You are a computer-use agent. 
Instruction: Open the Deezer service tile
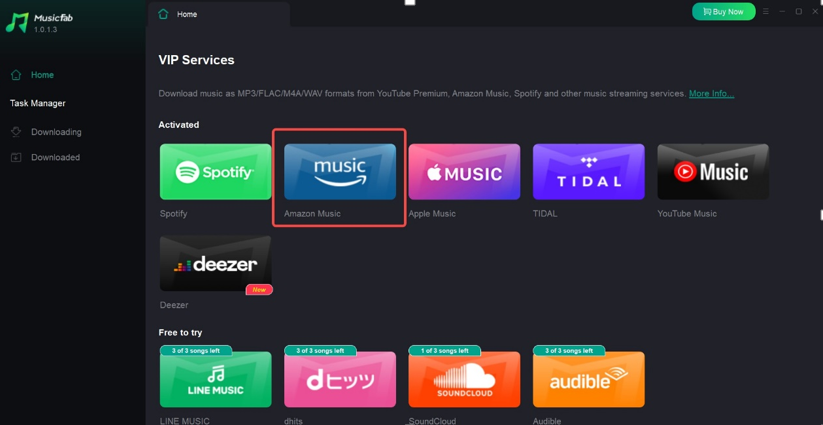pyautogui.click(x=216, y=263)
